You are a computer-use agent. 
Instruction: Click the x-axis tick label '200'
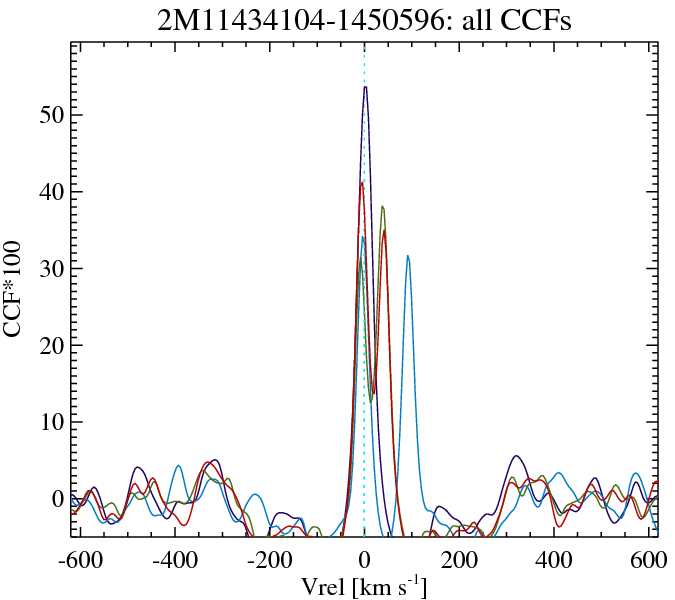[x=459, y=558]
